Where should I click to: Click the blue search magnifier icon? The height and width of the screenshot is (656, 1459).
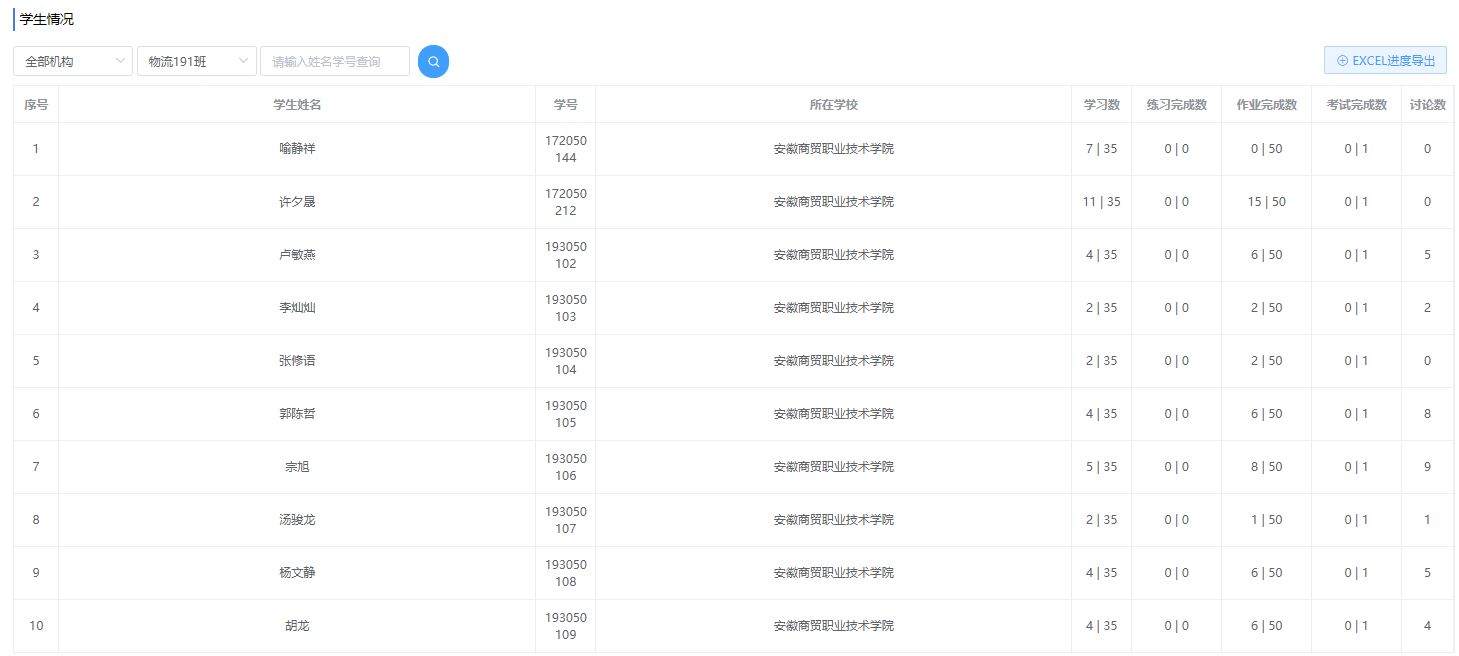pos(433,61)
